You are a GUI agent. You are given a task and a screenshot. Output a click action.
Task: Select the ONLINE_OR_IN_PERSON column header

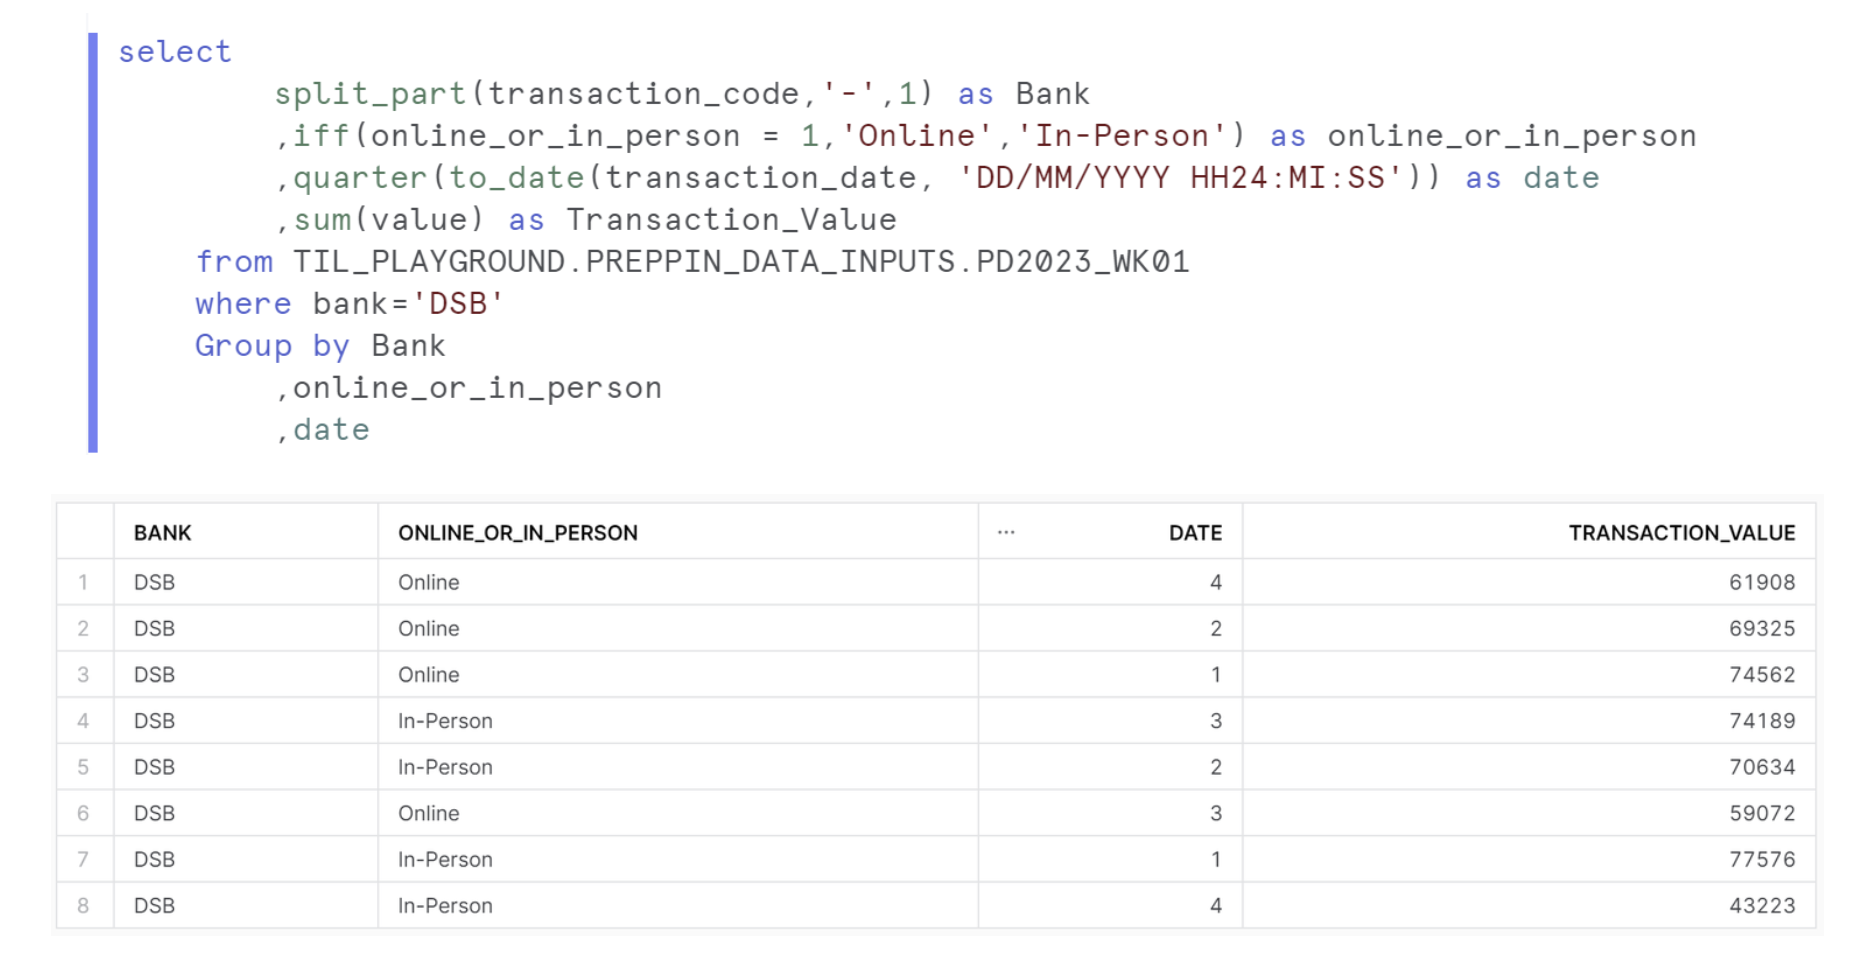click(517, 533)
